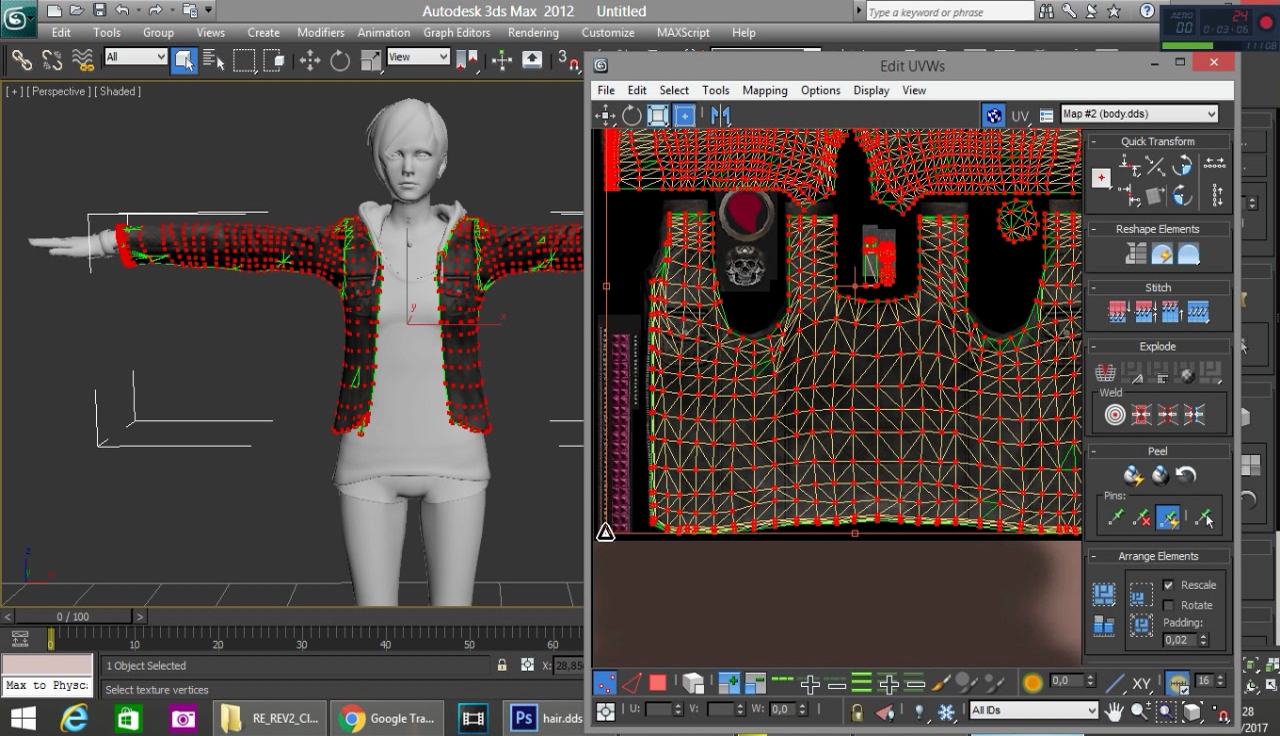1280x736 pixels.
Task: Toggle the highlighted Auto Pin Moved Vertices button
Action: pyautogui.click(x=1167, y=518)
